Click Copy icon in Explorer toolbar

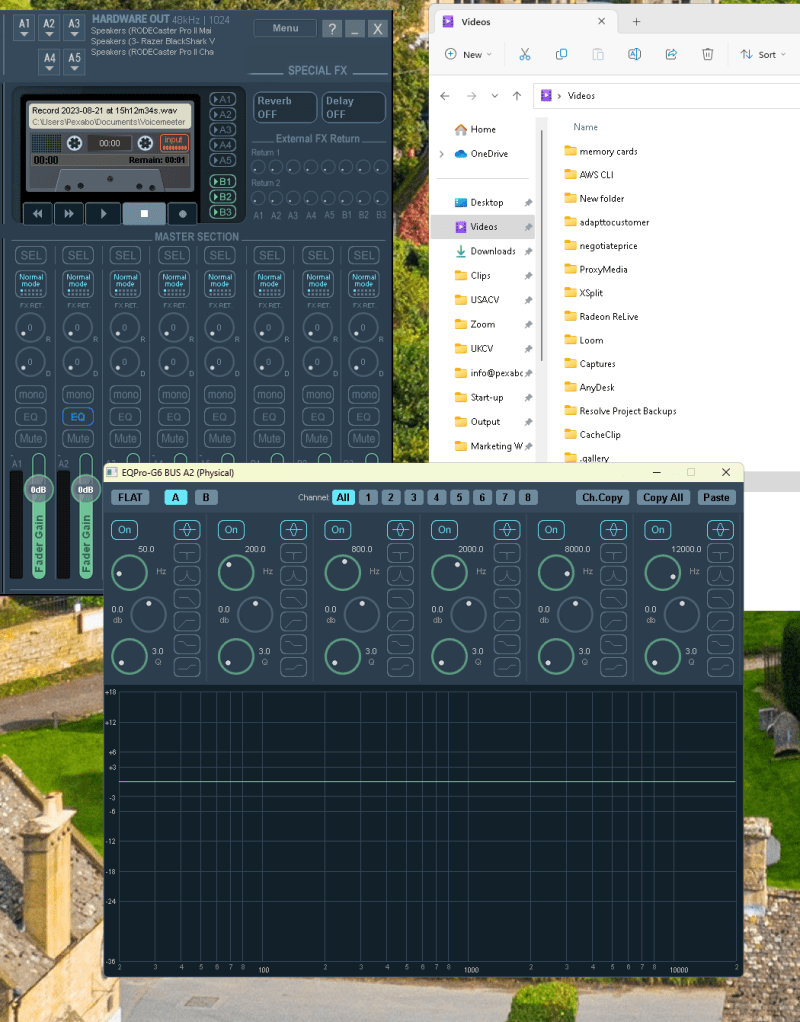(561, 54)
